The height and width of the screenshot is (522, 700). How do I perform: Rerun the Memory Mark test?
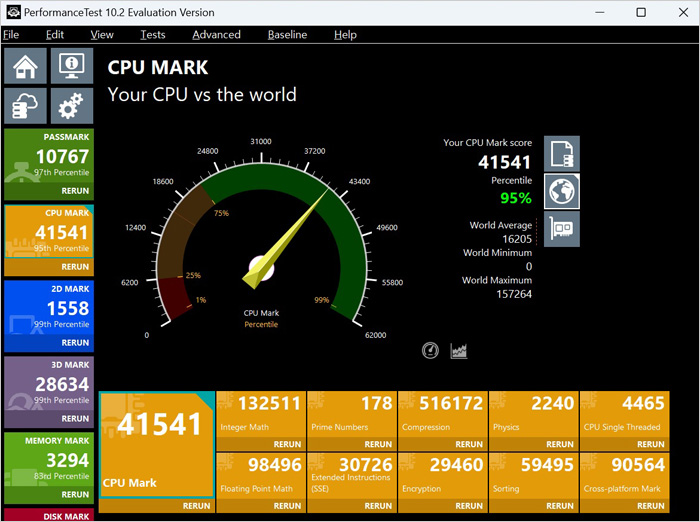click(49, 495)
